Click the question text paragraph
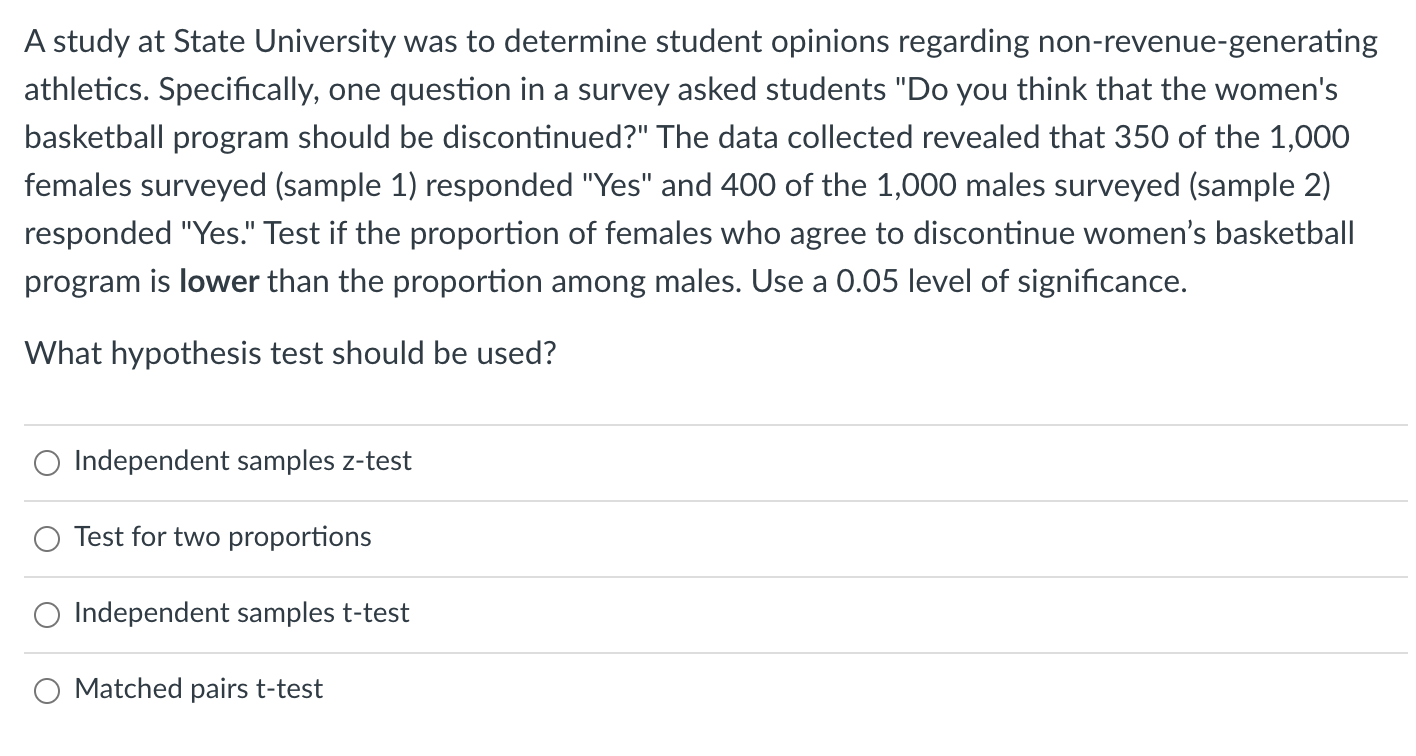This screenshot has width=1416, height=756. [x=700, y=160]
